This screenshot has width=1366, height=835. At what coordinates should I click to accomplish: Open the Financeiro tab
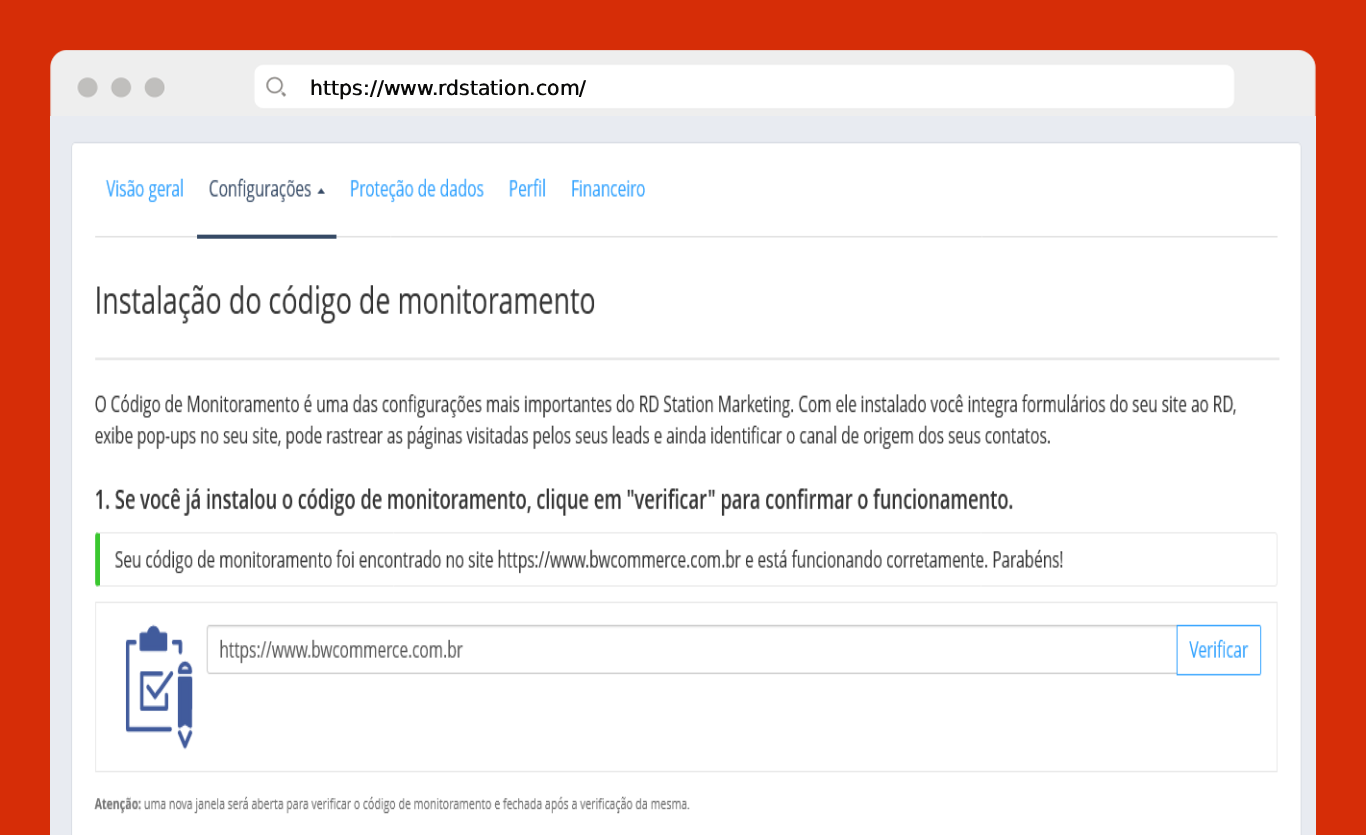[607, 189]
